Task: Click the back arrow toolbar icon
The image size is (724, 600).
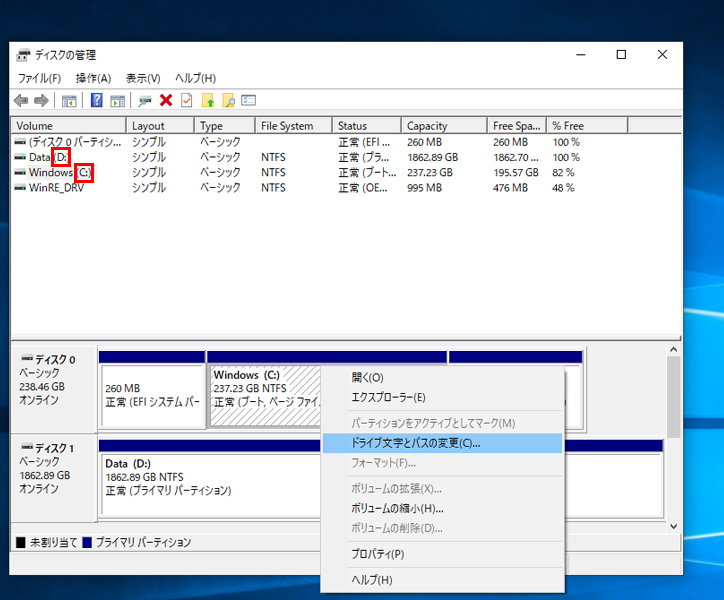Action: [21, 100]
